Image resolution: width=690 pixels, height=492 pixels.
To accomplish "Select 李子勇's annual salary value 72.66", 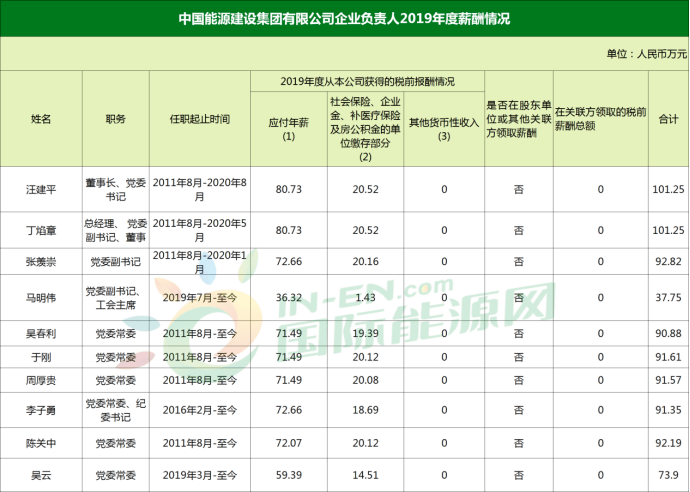I will click(x=289, y=410).
